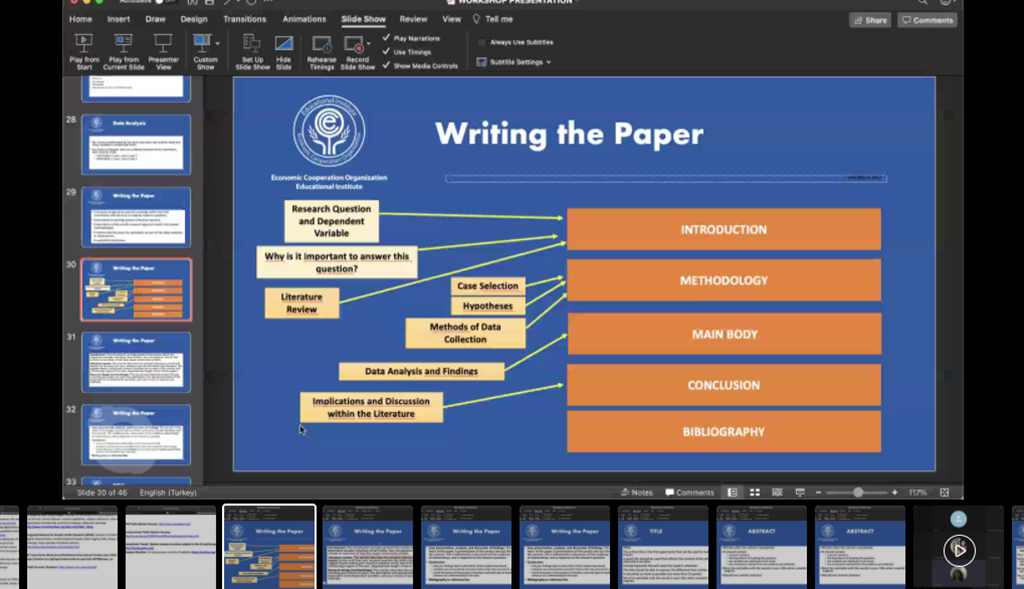This screenshot has height=589, width=1024.
Task: Select slide 31 thumbnail
Action: (x=136, y=362)
